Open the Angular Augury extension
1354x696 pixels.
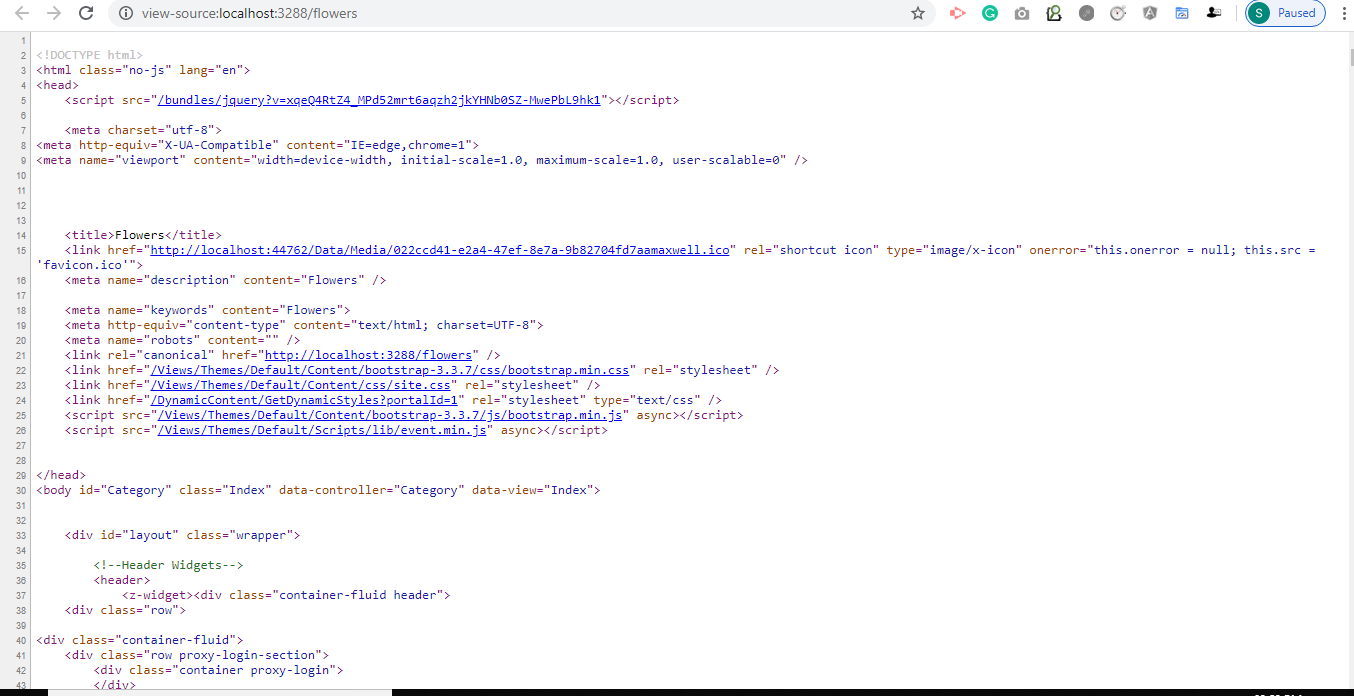[x=1150, y=13]
